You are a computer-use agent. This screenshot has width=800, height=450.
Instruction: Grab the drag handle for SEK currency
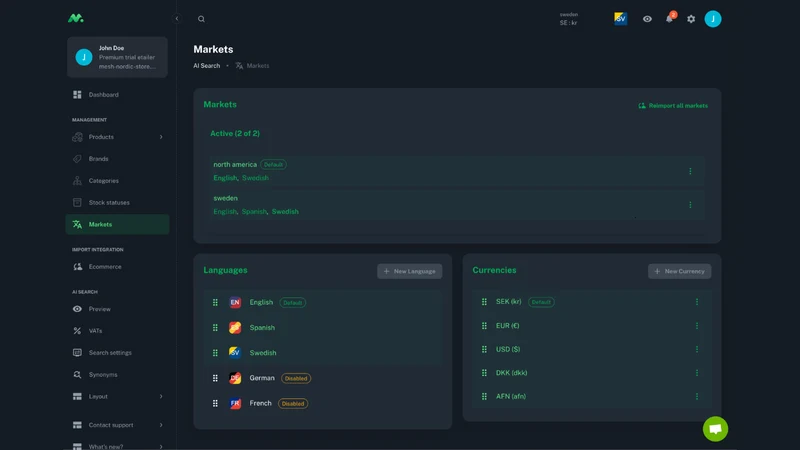(x=484, y=302)
